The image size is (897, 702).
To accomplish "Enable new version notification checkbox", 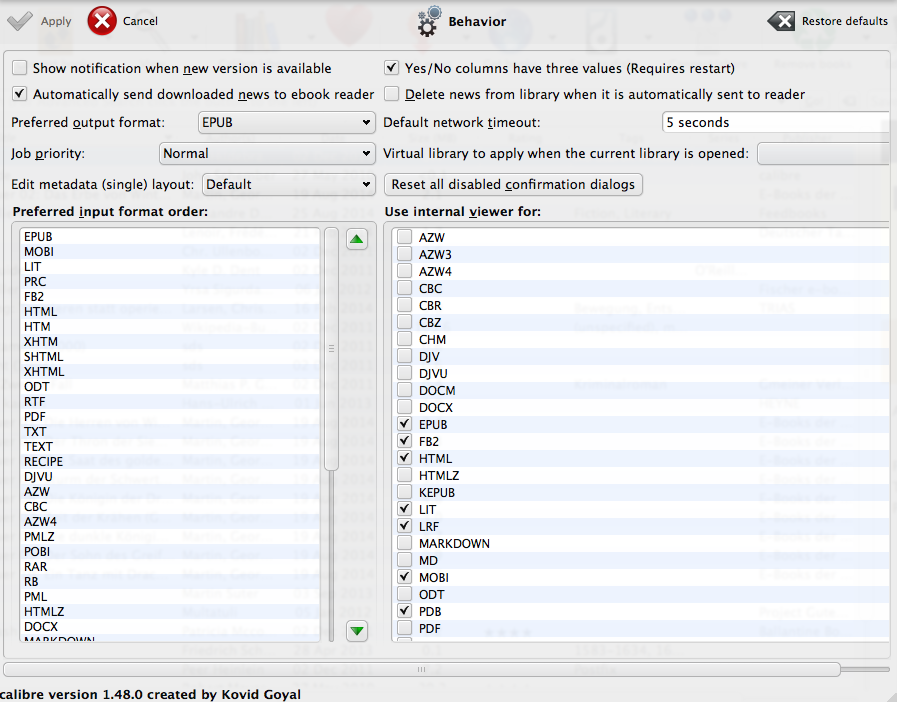I will pyautogui.click(x=20, y=68).
